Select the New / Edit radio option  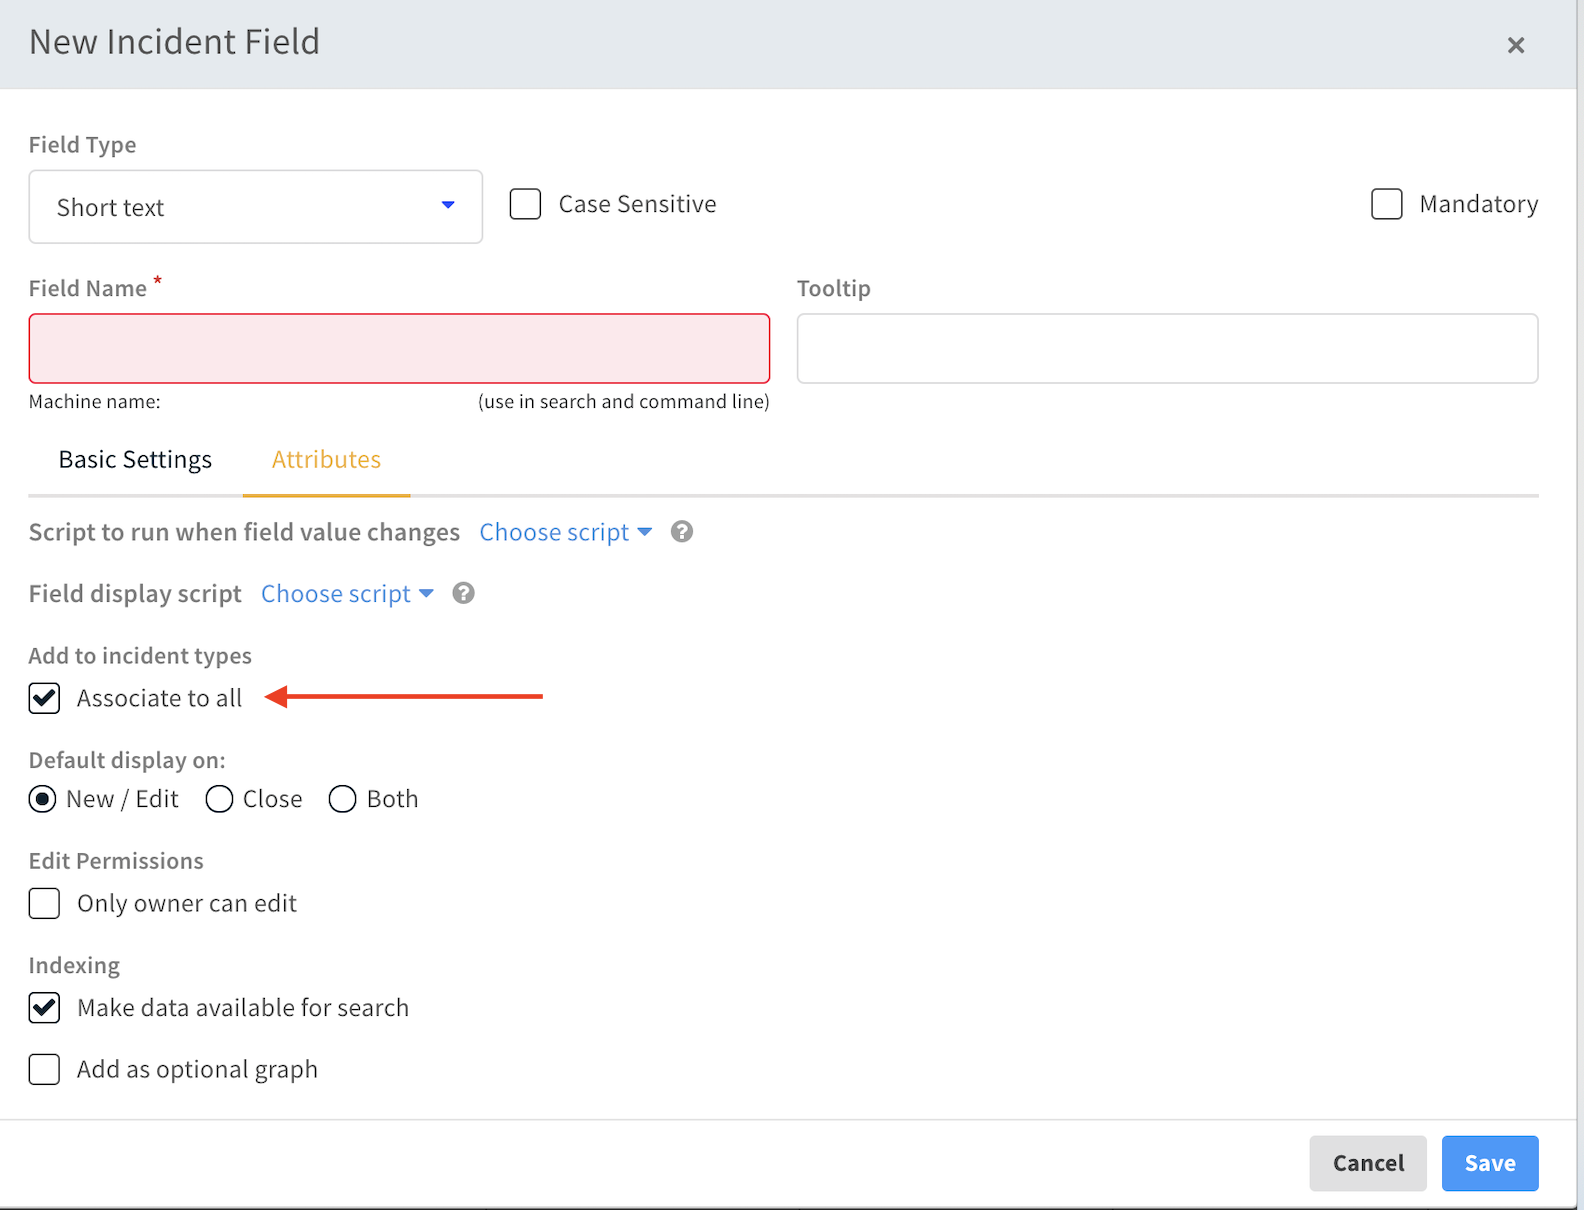43,799
